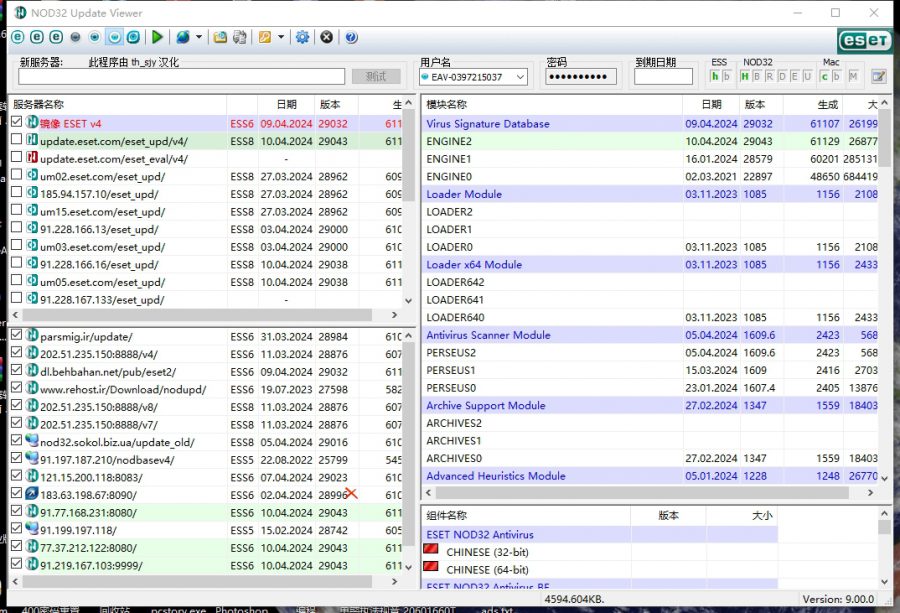Open help with the question mark icon

pos(351,37)
